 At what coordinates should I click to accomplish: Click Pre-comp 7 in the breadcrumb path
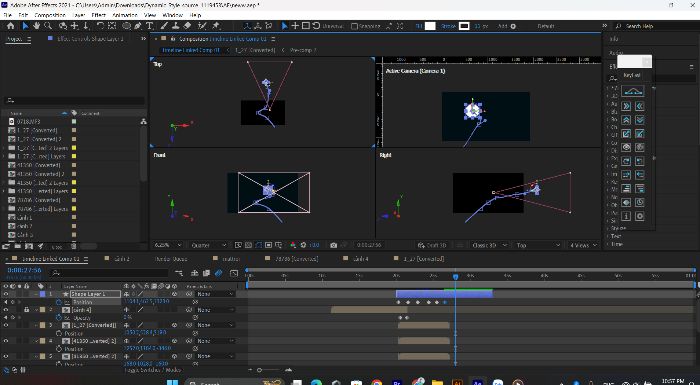303,50
